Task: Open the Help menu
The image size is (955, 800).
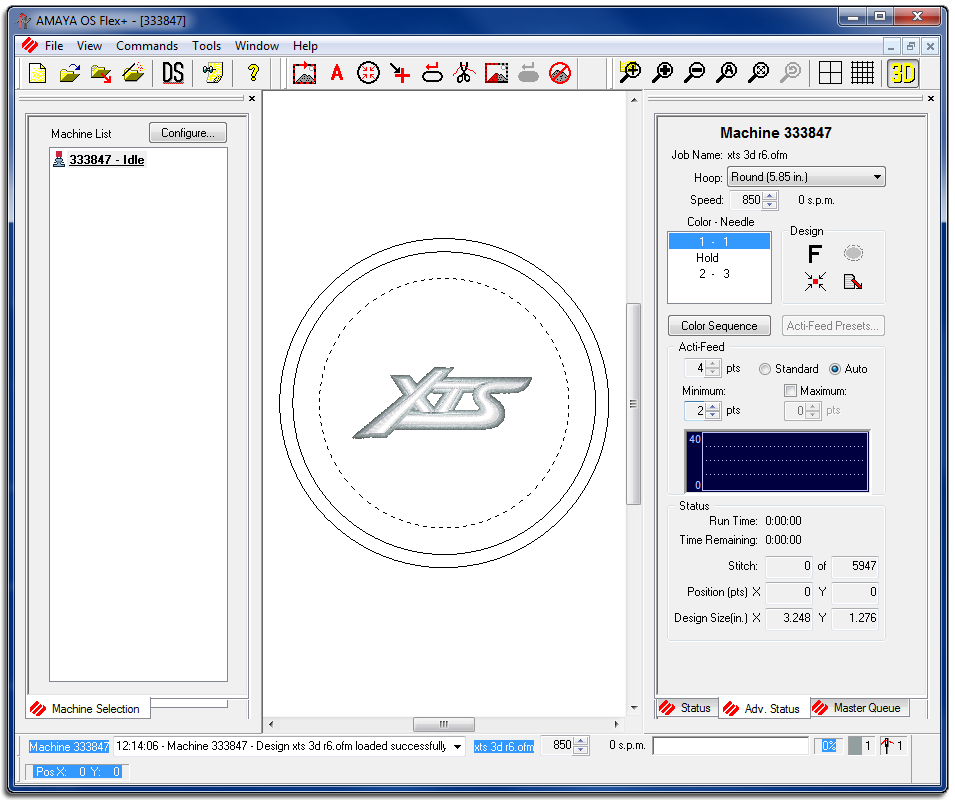Action: (x=305, y=46)
